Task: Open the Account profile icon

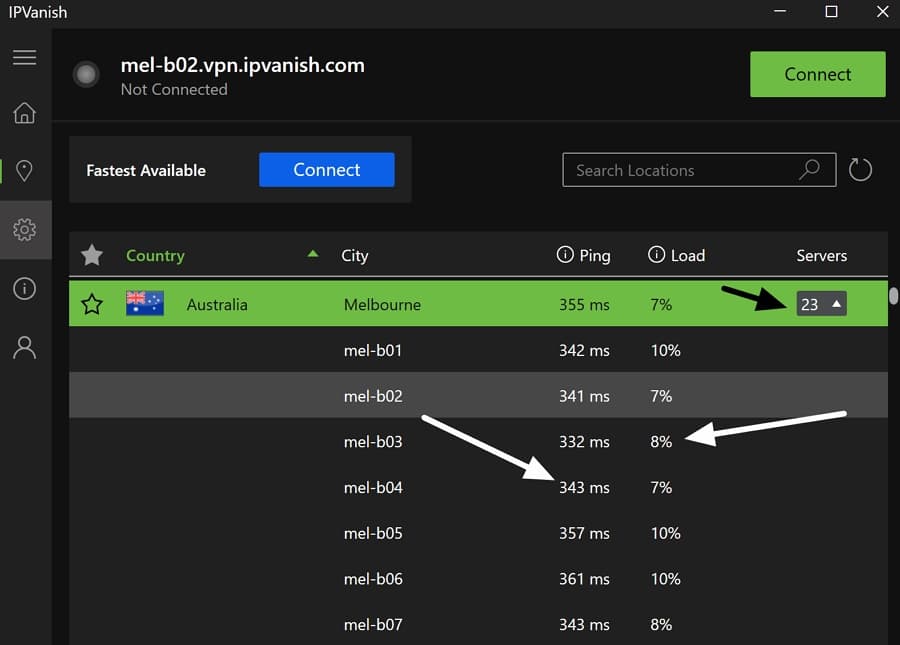Action: (x=25, y=348)
